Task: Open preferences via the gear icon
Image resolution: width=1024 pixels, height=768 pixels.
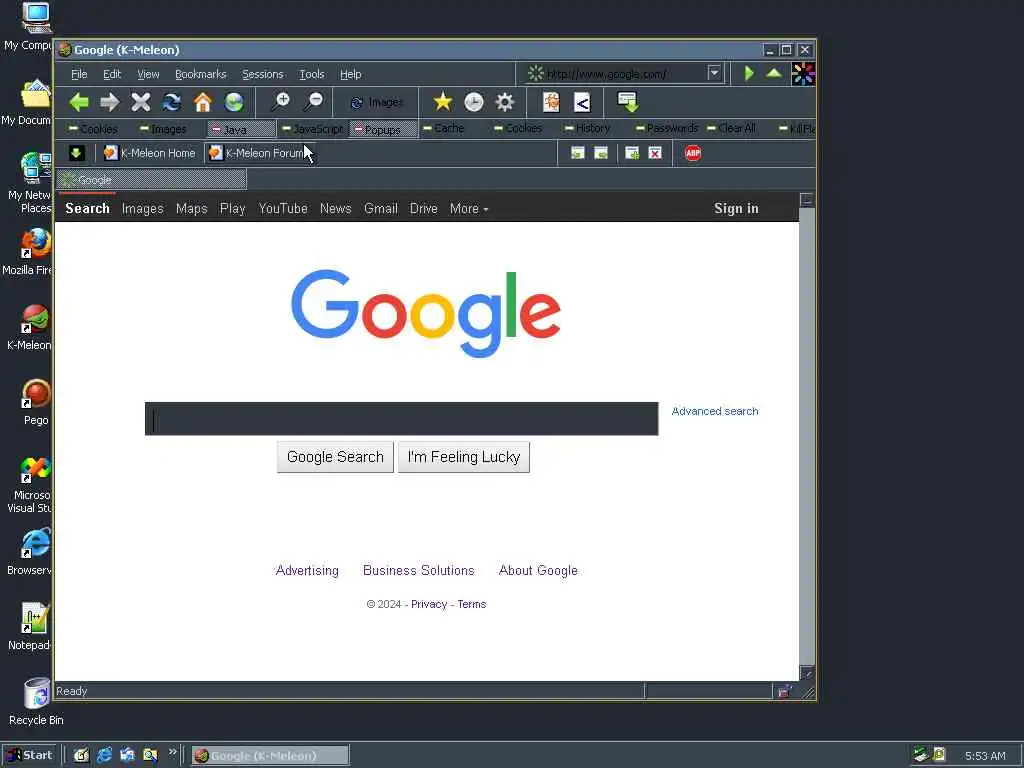Action: pyautogui.click(x=505, y=102)
